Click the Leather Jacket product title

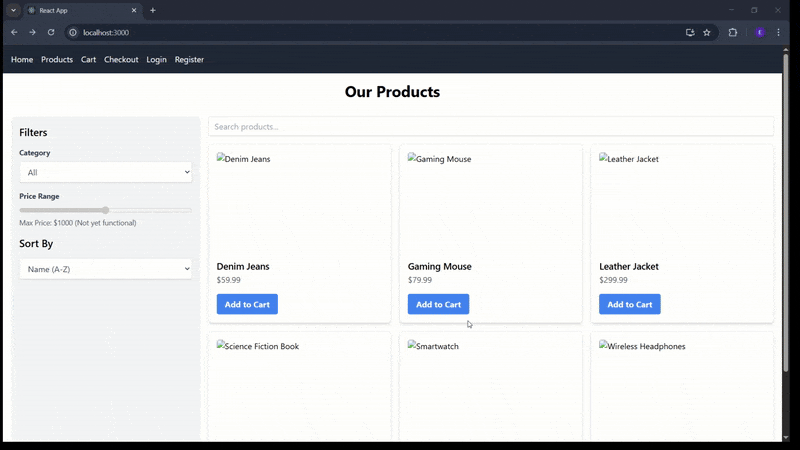point(629,266)
